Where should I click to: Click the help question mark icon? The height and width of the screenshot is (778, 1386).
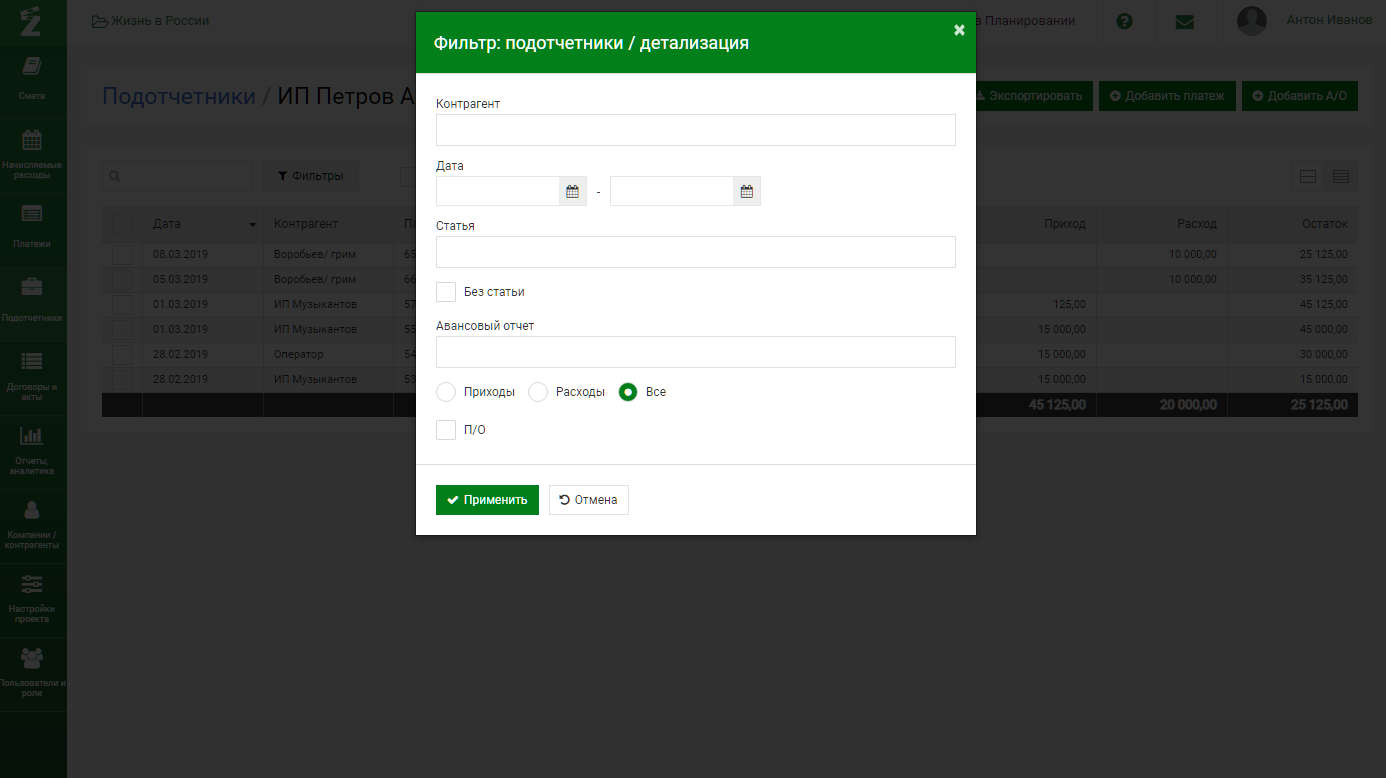tap(1124, 21)
